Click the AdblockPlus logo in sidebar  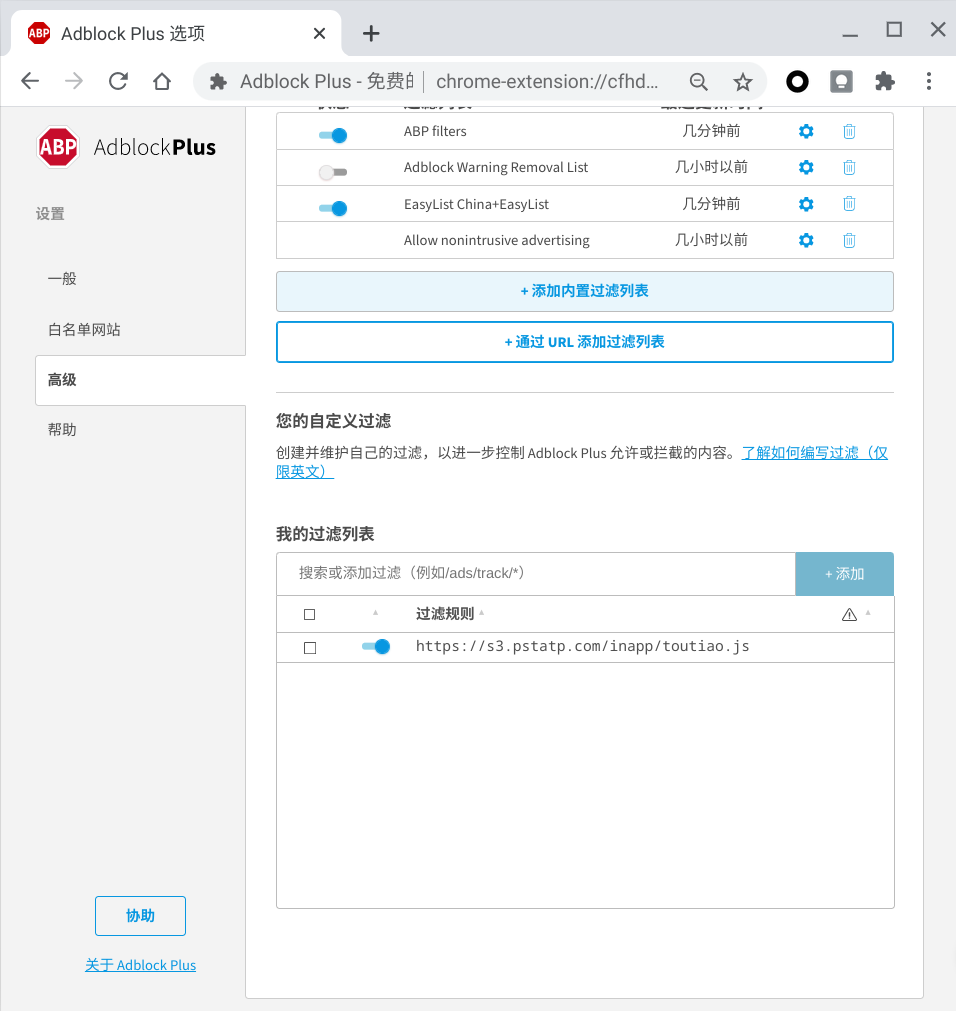click(126, 147)
